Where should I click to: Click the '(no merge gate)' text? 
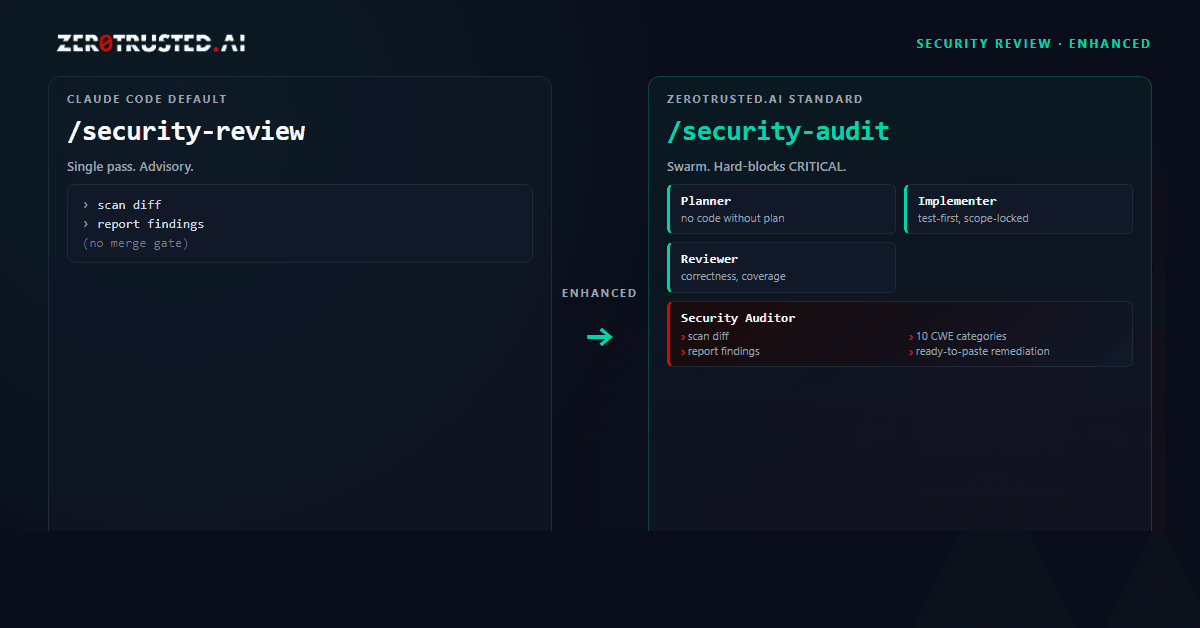tap(135, 243)
